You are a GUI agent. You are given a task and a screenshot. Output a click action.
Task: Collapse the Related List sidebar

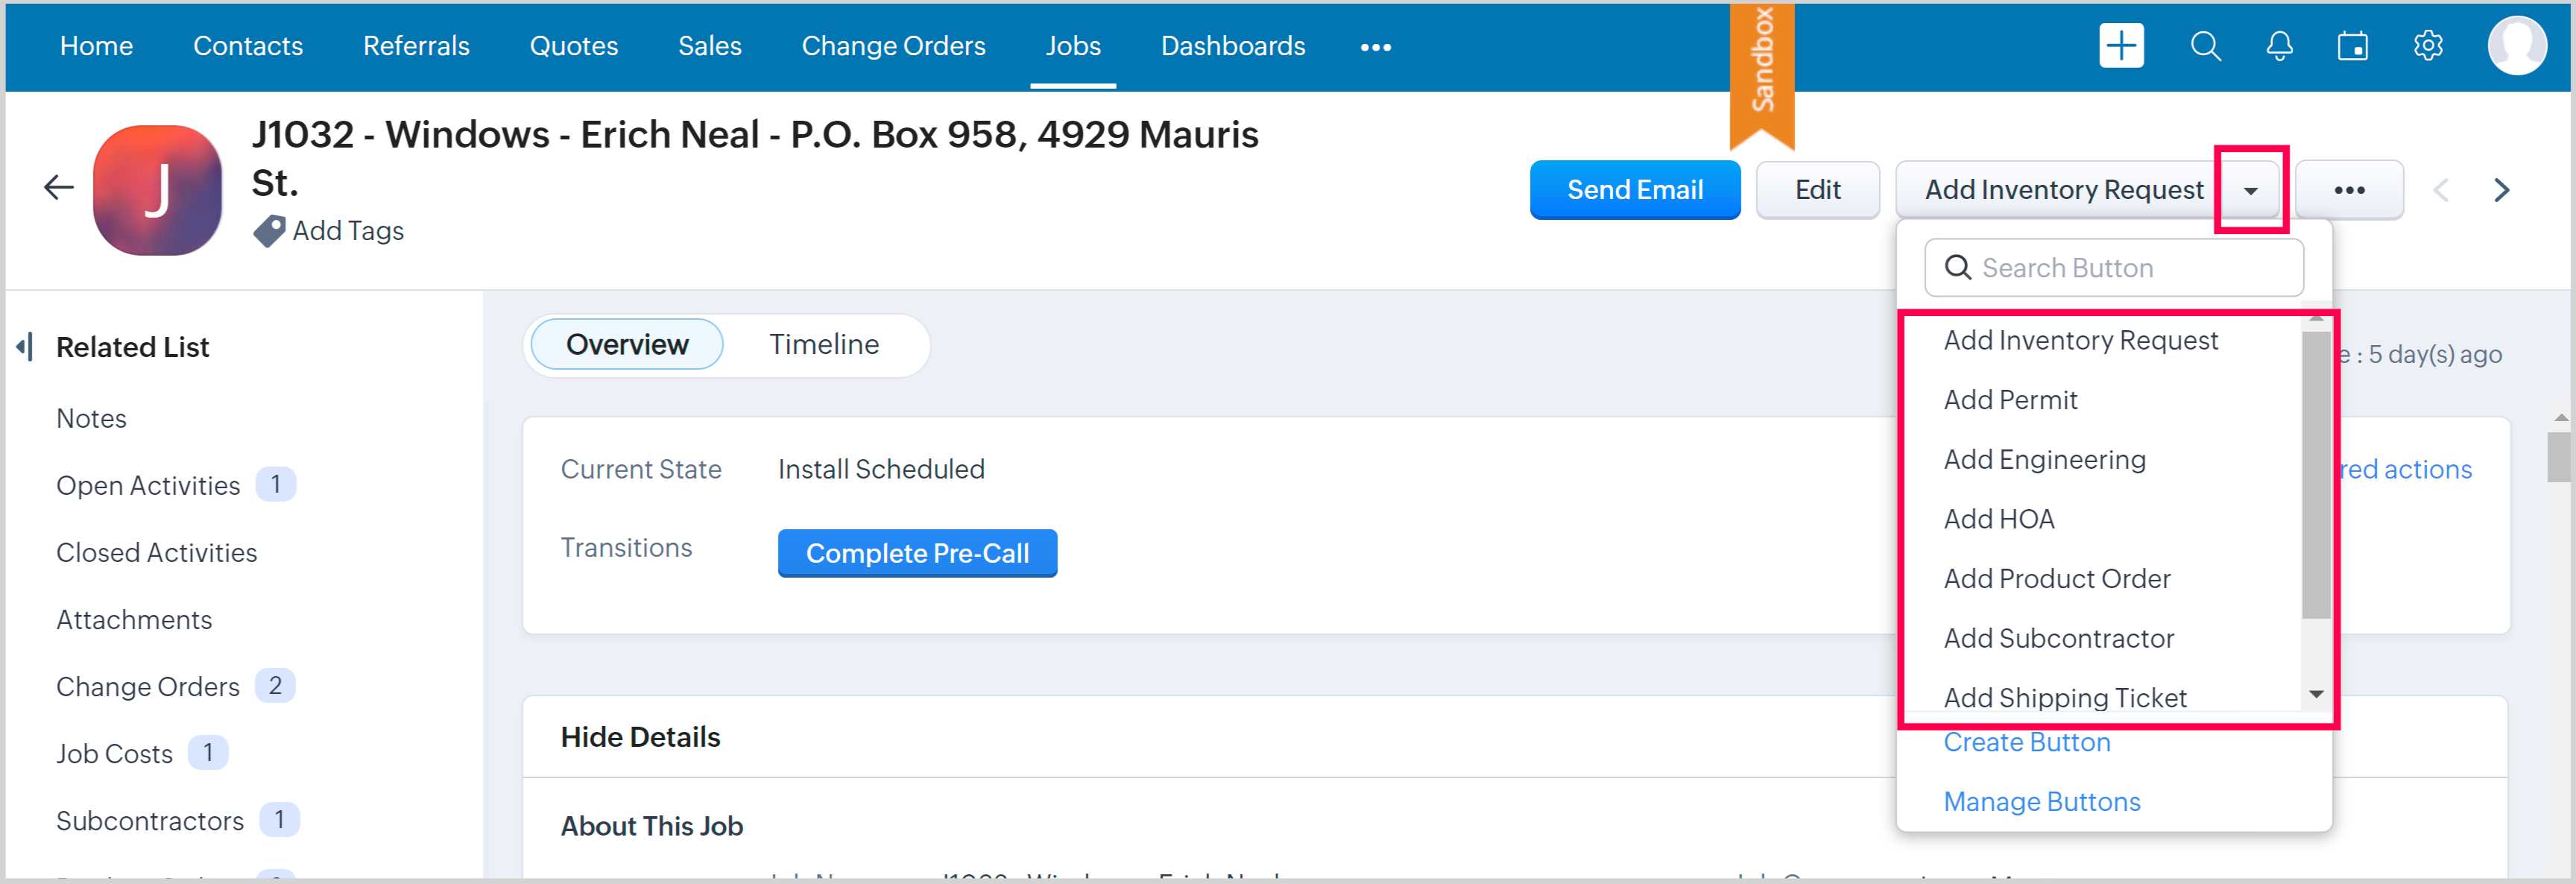[25, 347]
